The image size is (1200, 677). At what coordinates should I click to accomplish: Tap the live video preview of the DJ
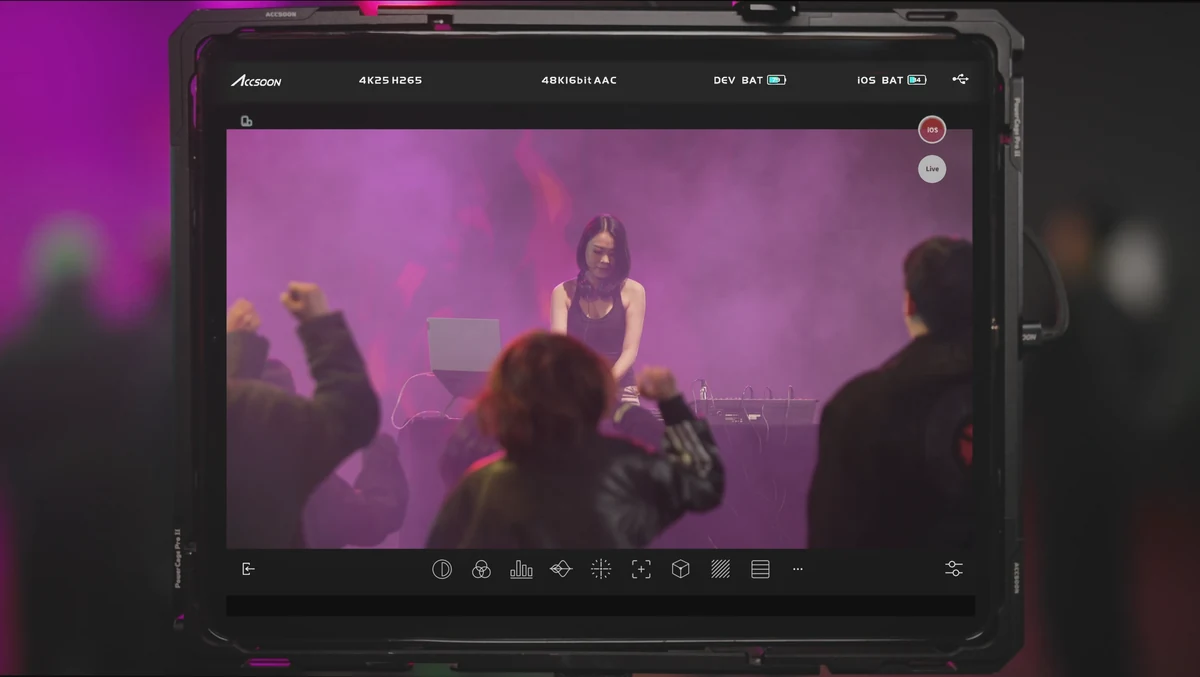599,339
